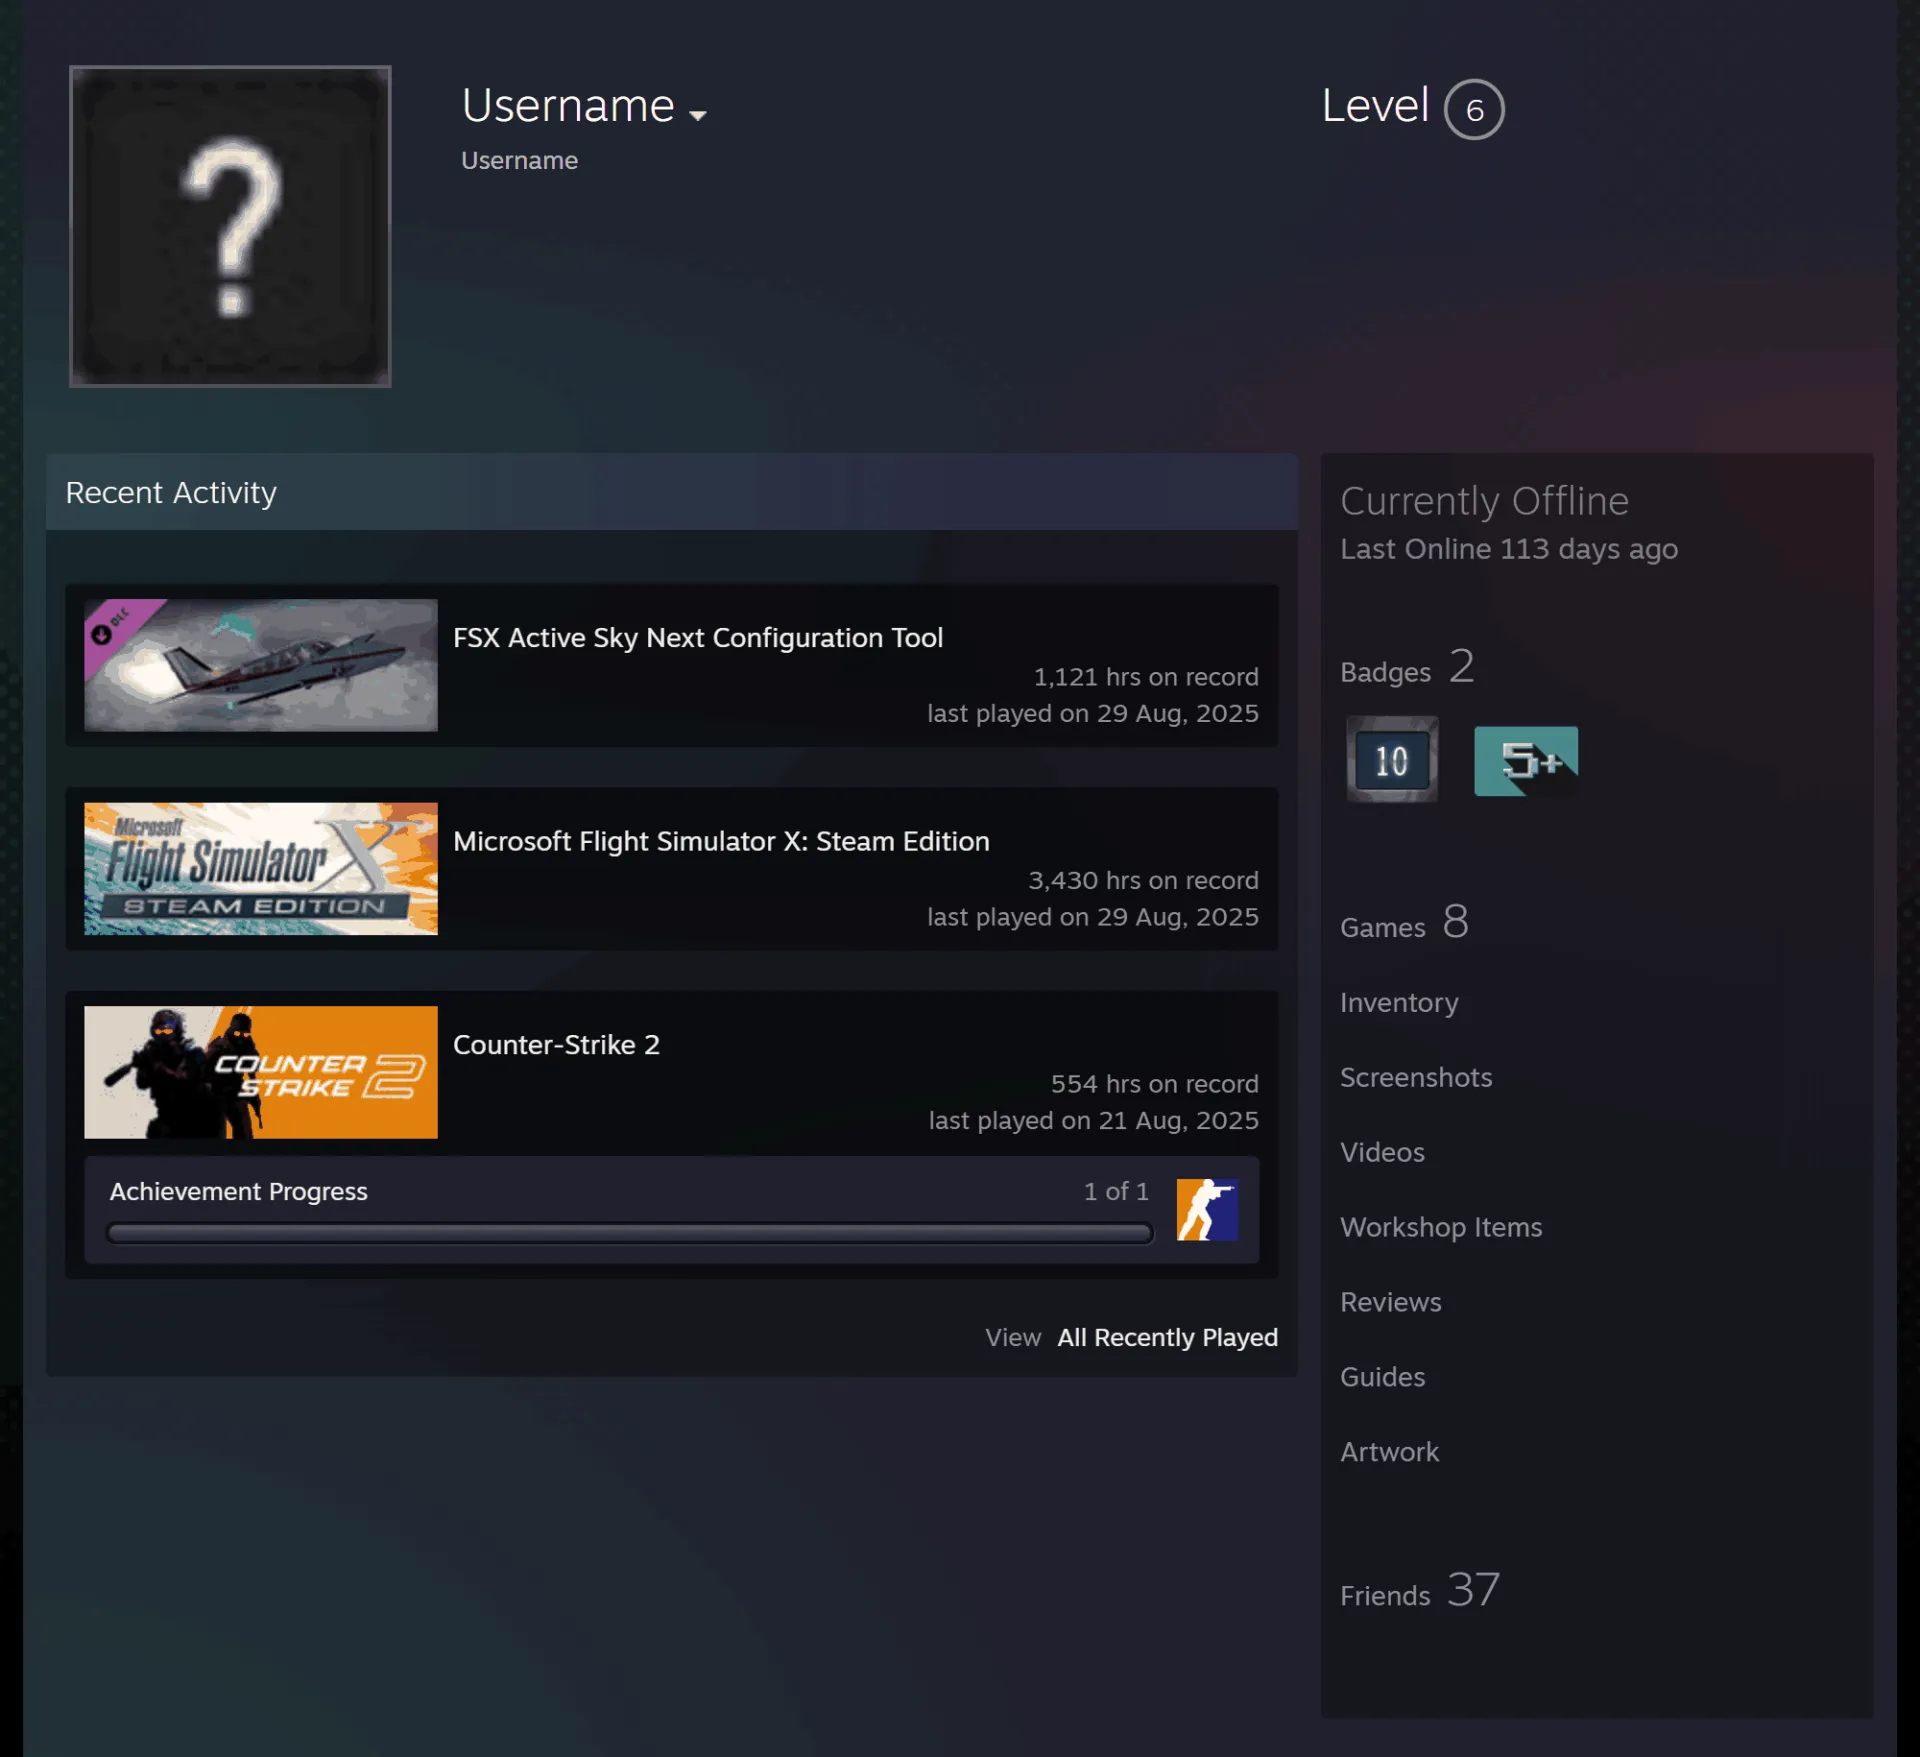The width and height of the screenshot is (1920, 1757).
Task: Open the Artwork section
Action: (1389, 1452)
